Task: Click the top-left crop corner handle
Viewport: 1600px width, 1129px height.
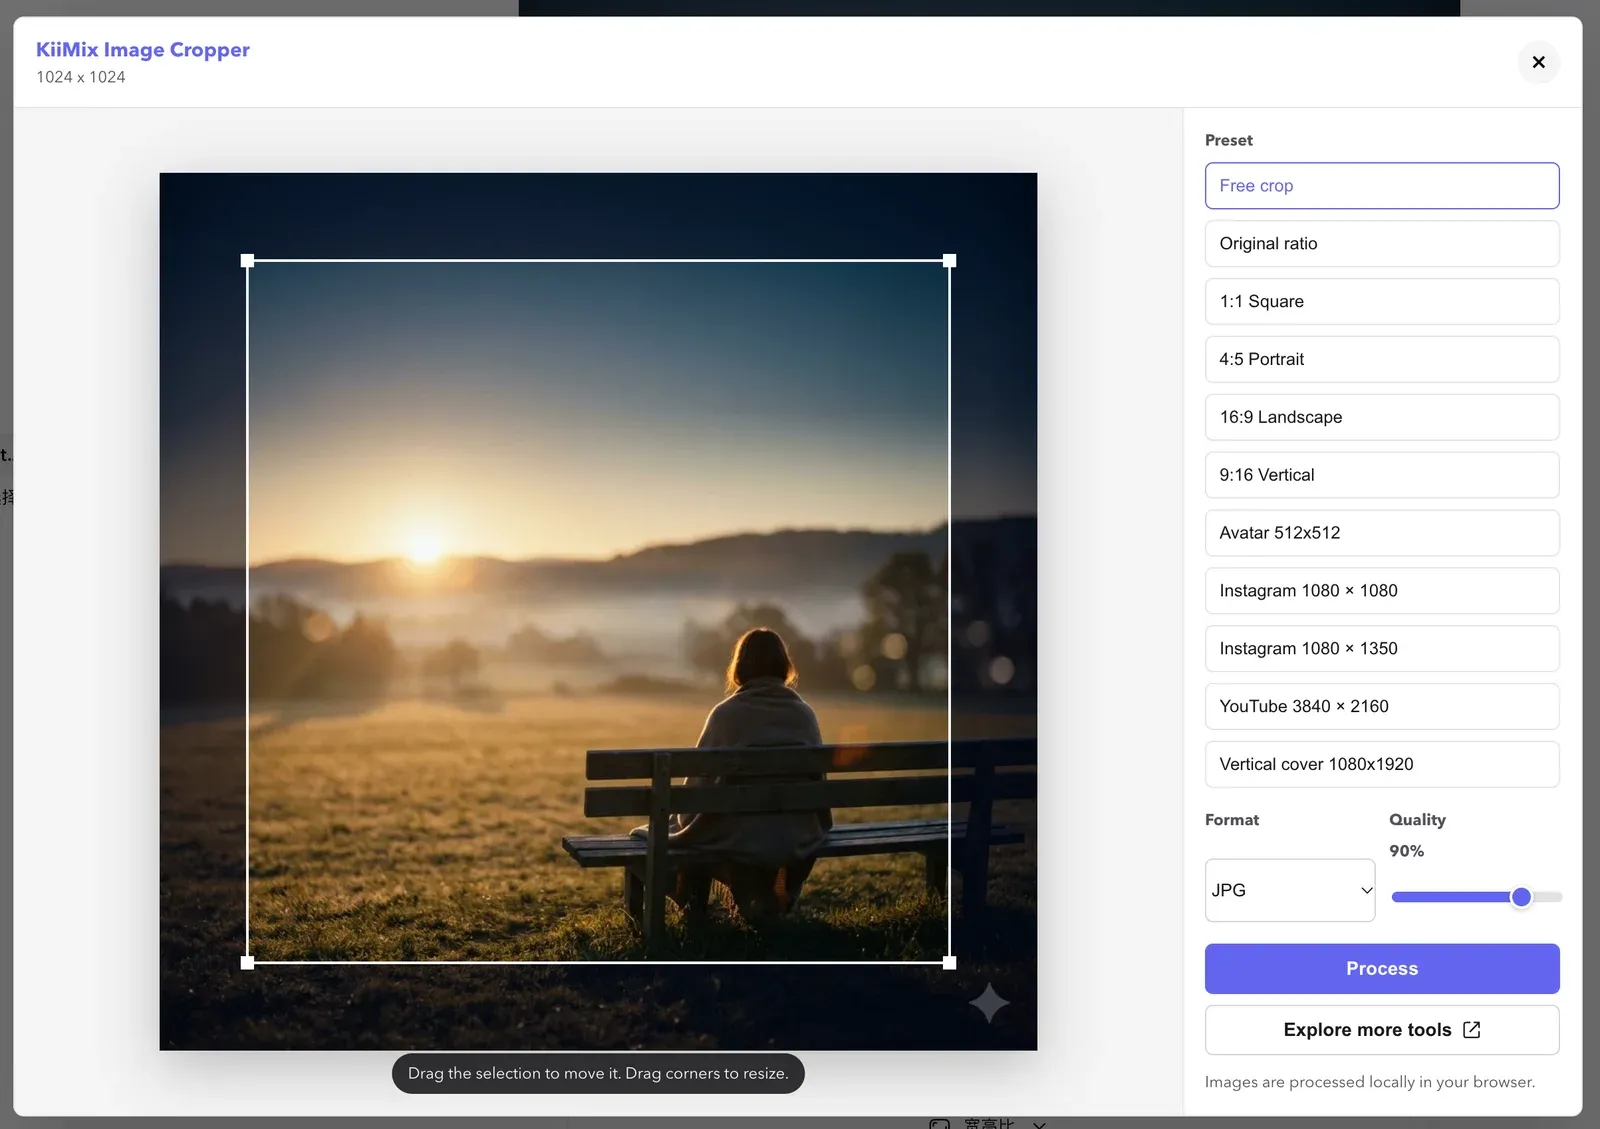Action: tap(248, 261)
